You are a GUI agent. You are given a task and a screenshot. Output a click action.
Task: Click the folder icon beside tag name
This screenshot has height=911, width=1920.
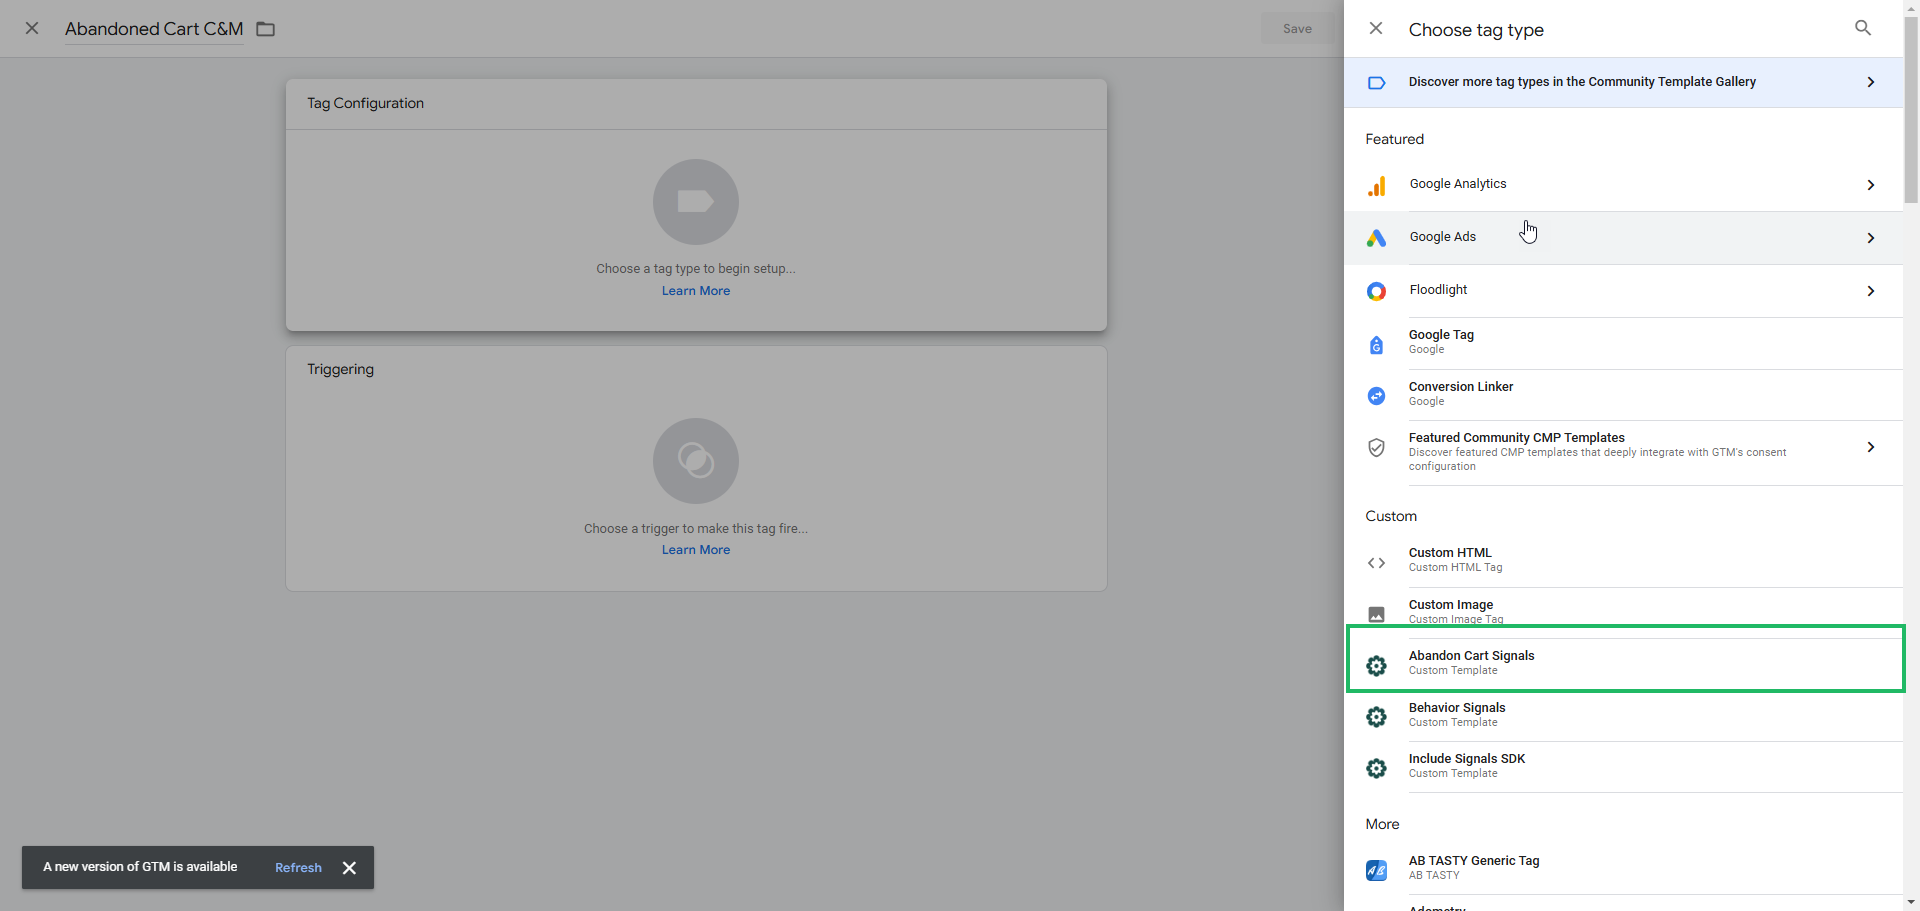coord(265,29)
